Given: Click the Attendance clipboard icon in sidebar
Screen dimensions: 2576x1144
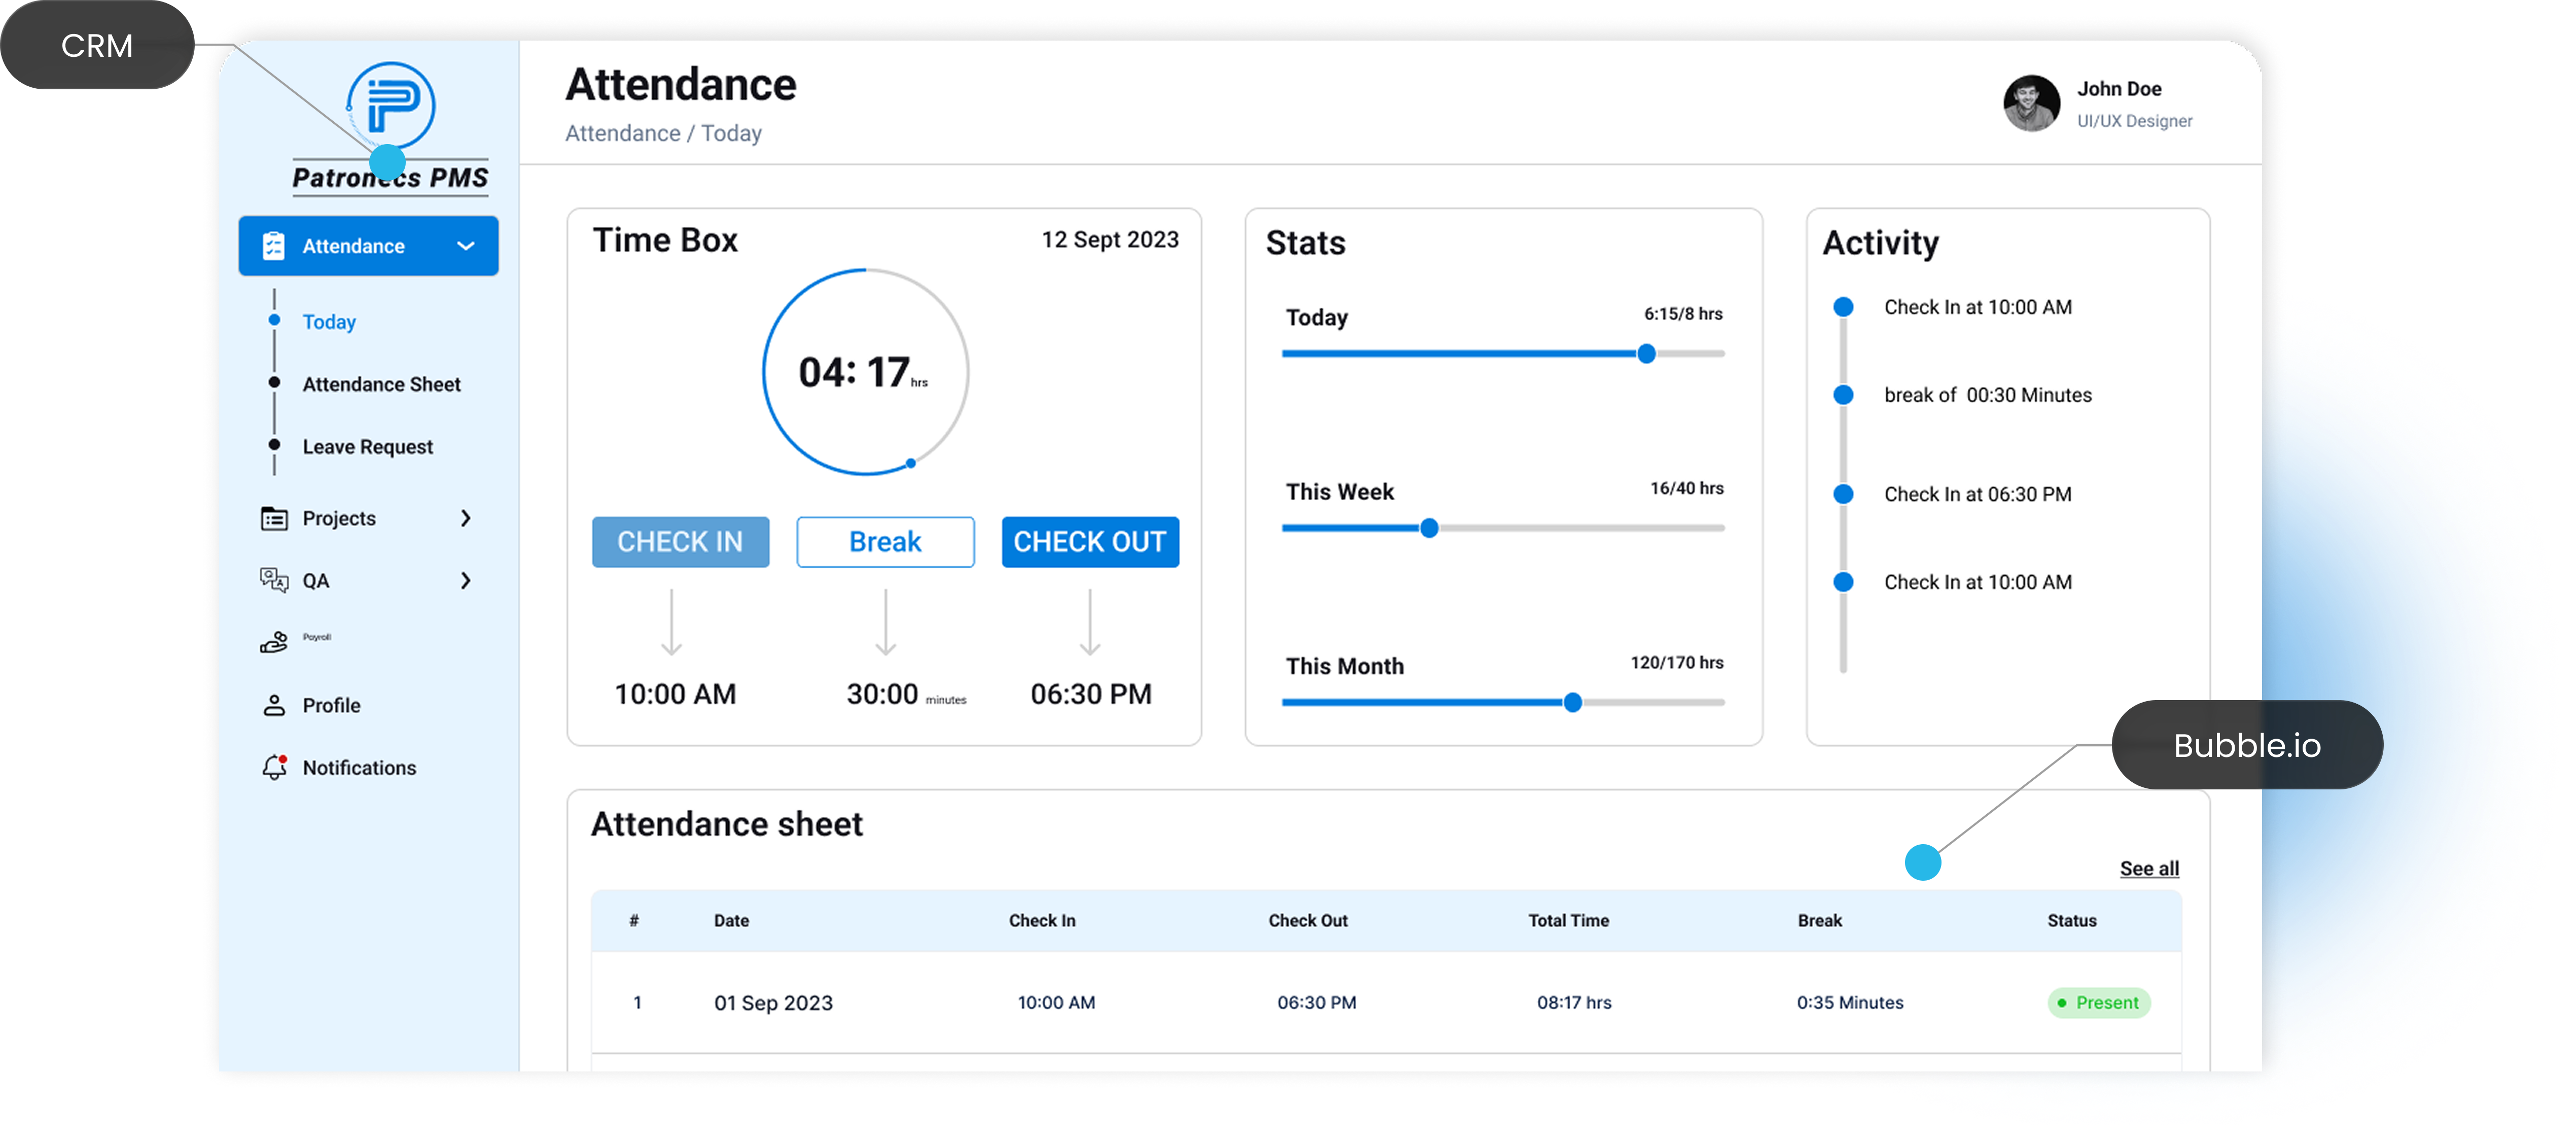Looking at the screenshot, I should tap(273, 246).
